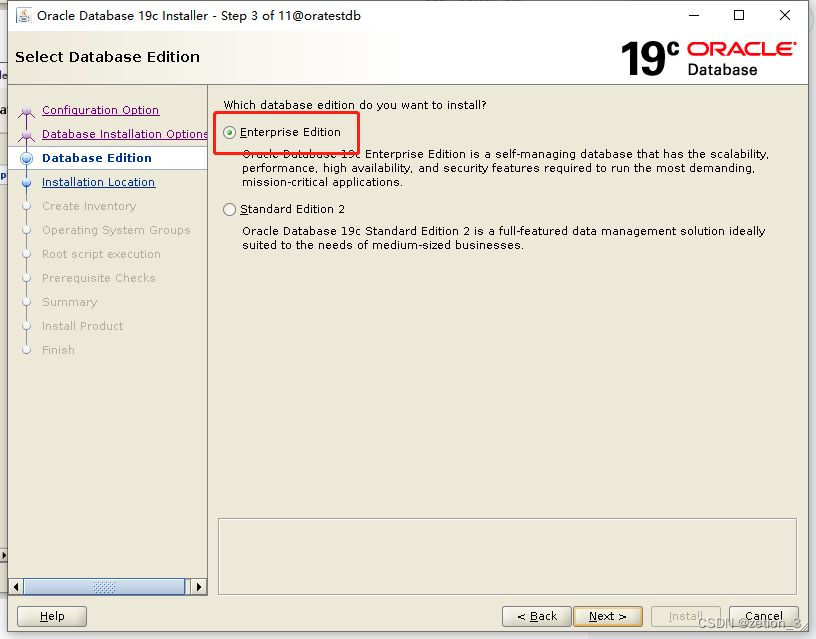Click the Operating System Groups step label
Viewport: 816px width, 639px height.
point(116,230)
